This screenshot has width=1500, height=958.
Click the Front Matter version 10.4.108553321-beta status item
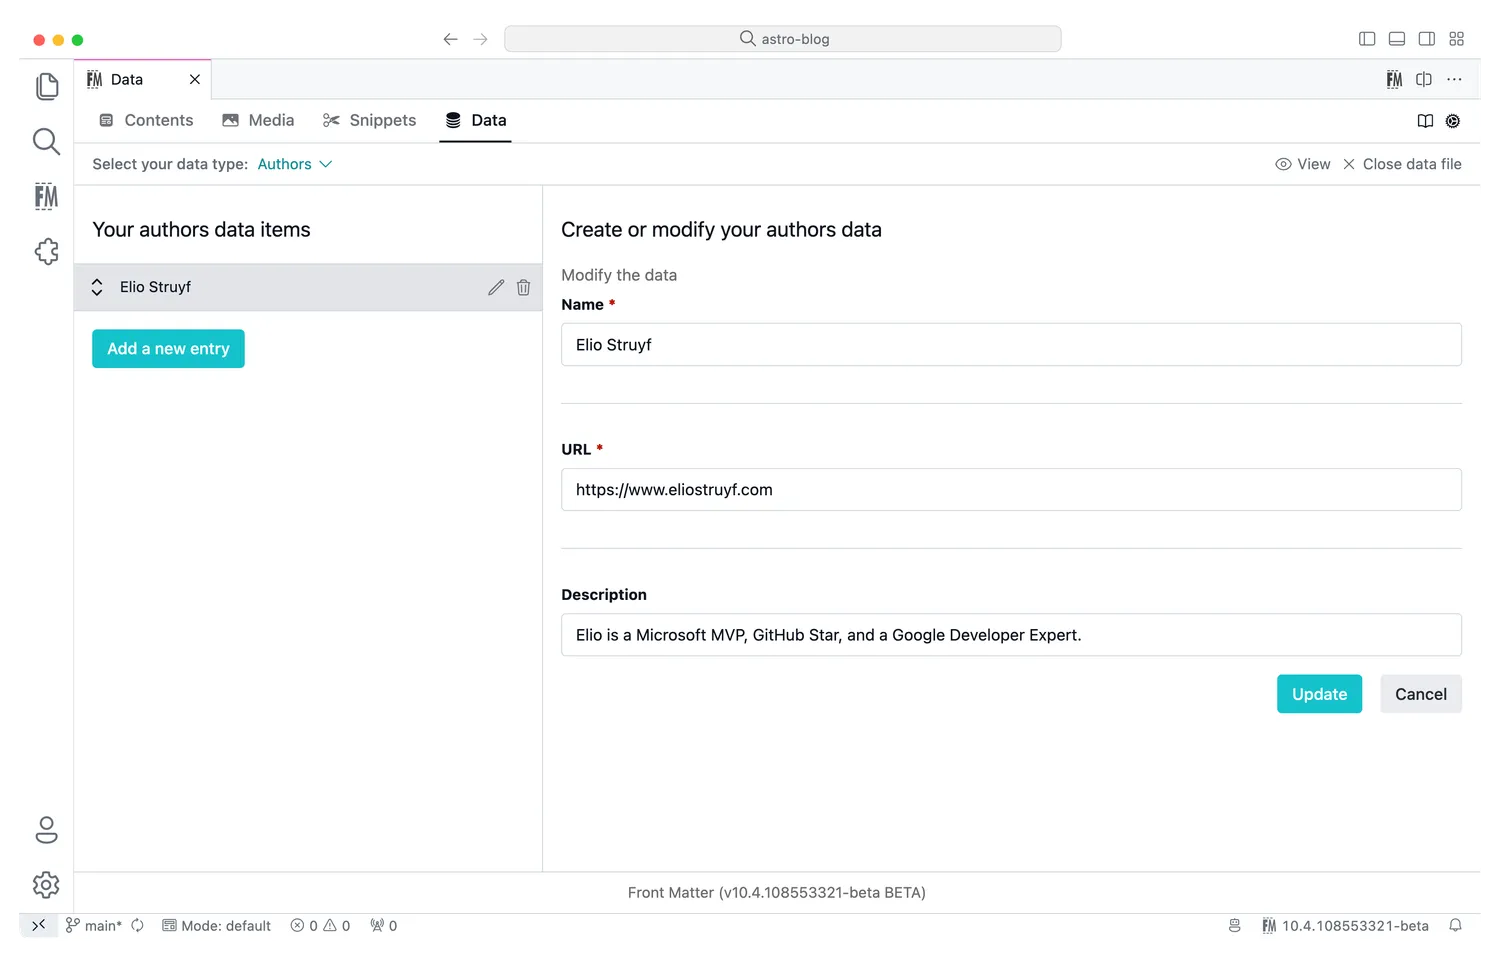coord(1345,926)
